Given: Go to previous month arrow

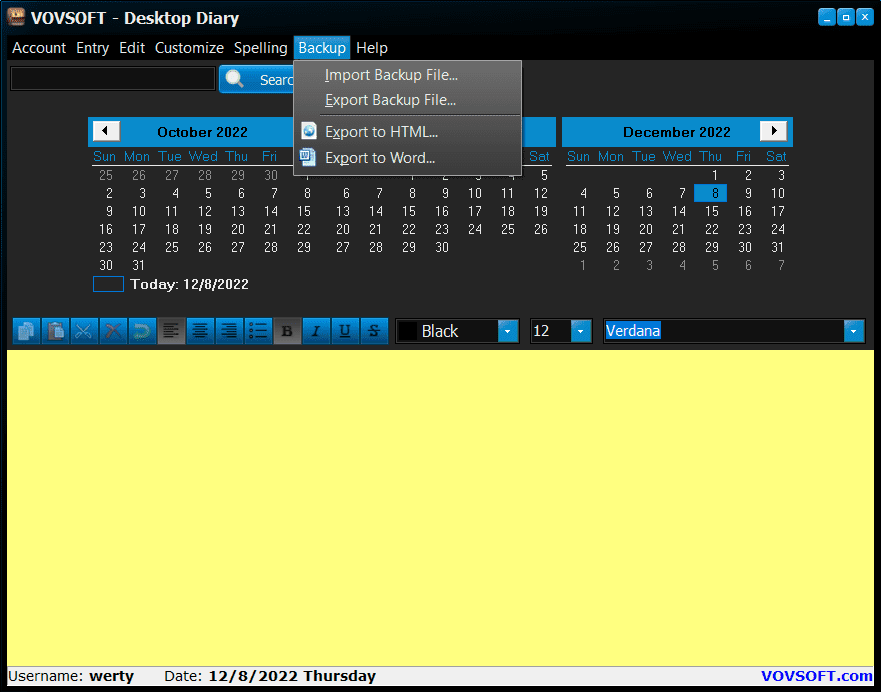Looking at the screenshot, I should 106,131.
